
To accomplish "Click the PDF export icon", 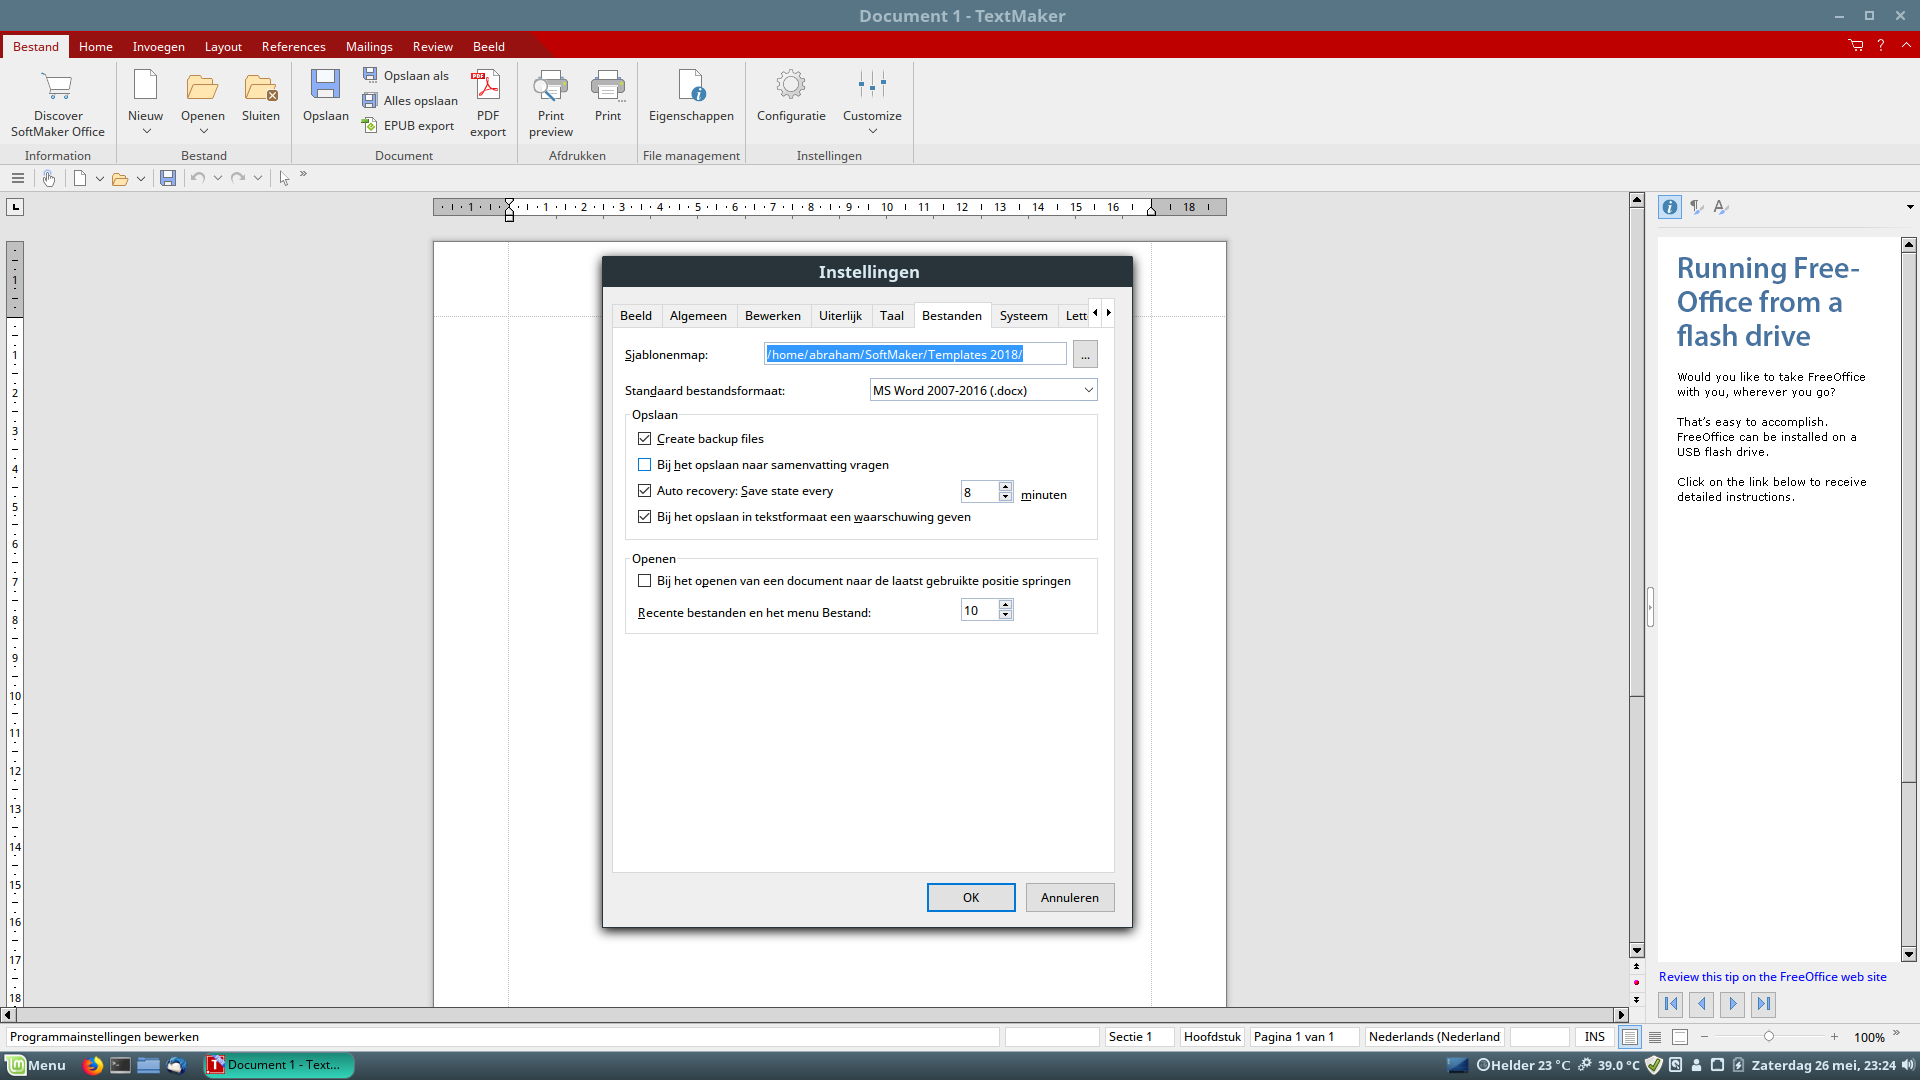I will tap(487, 85).
